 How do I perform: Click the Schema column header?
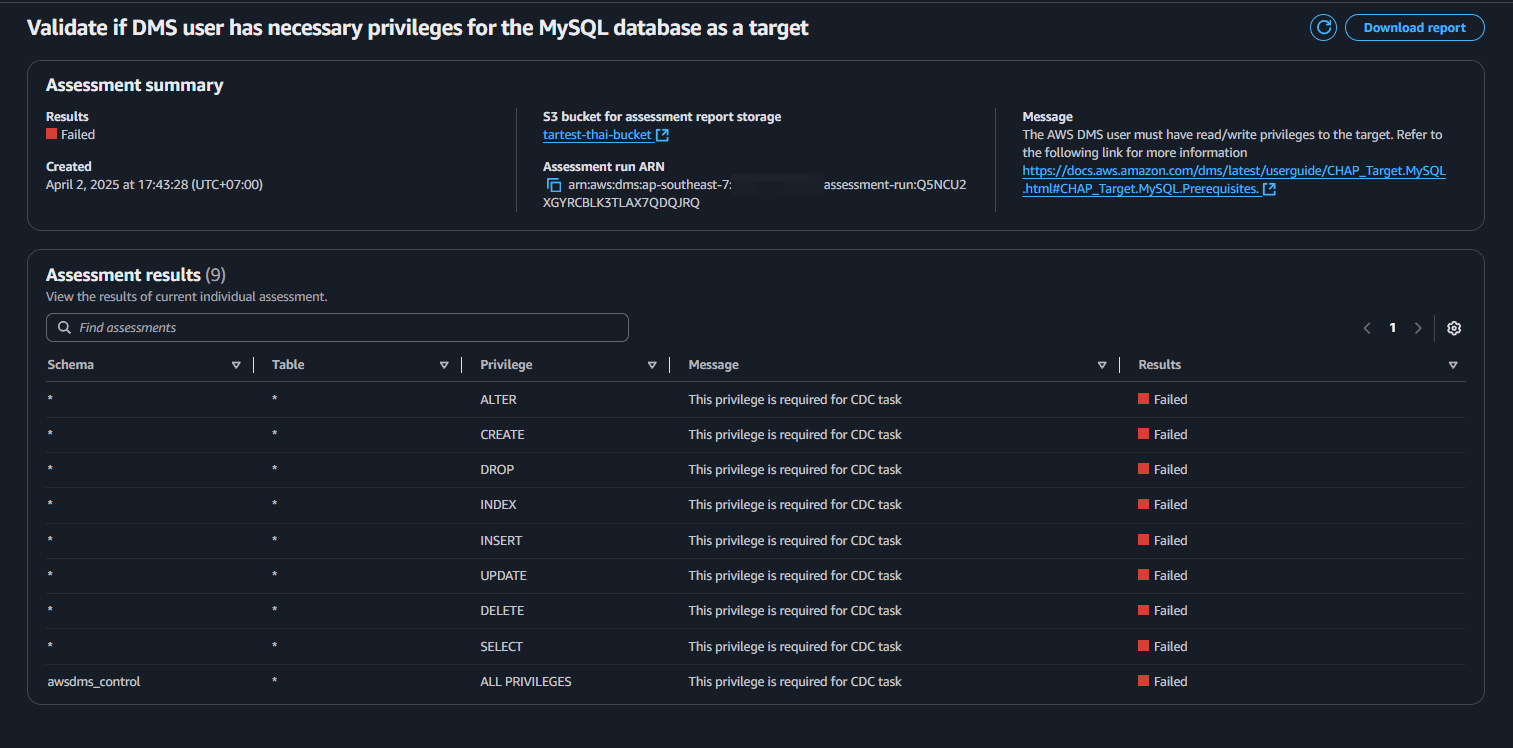point(70,365)
